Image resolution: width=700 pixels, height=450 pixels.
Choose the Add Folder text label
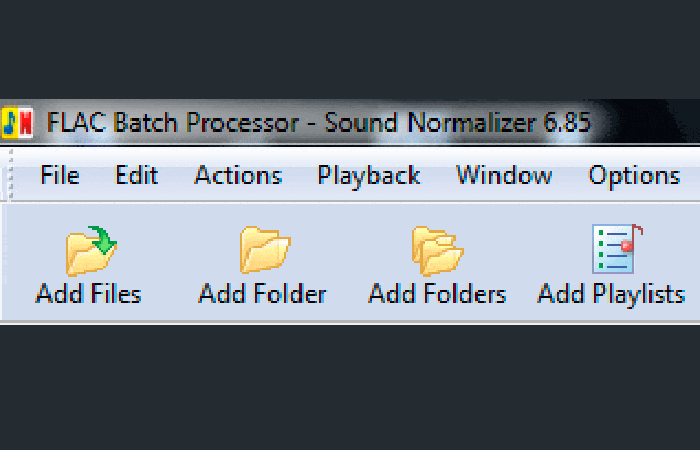(x=262, y=294)
